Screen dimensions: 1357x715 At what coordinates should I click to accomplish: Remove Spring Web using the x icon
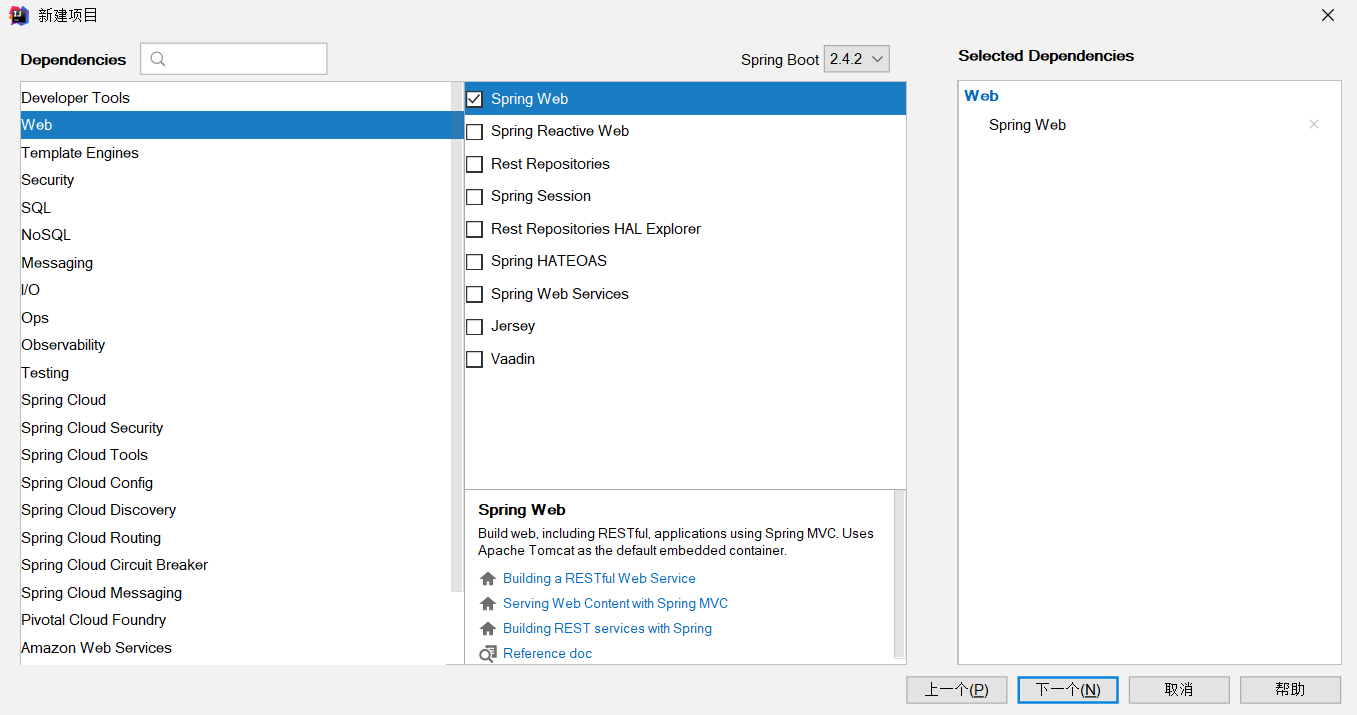point(1314,124)
